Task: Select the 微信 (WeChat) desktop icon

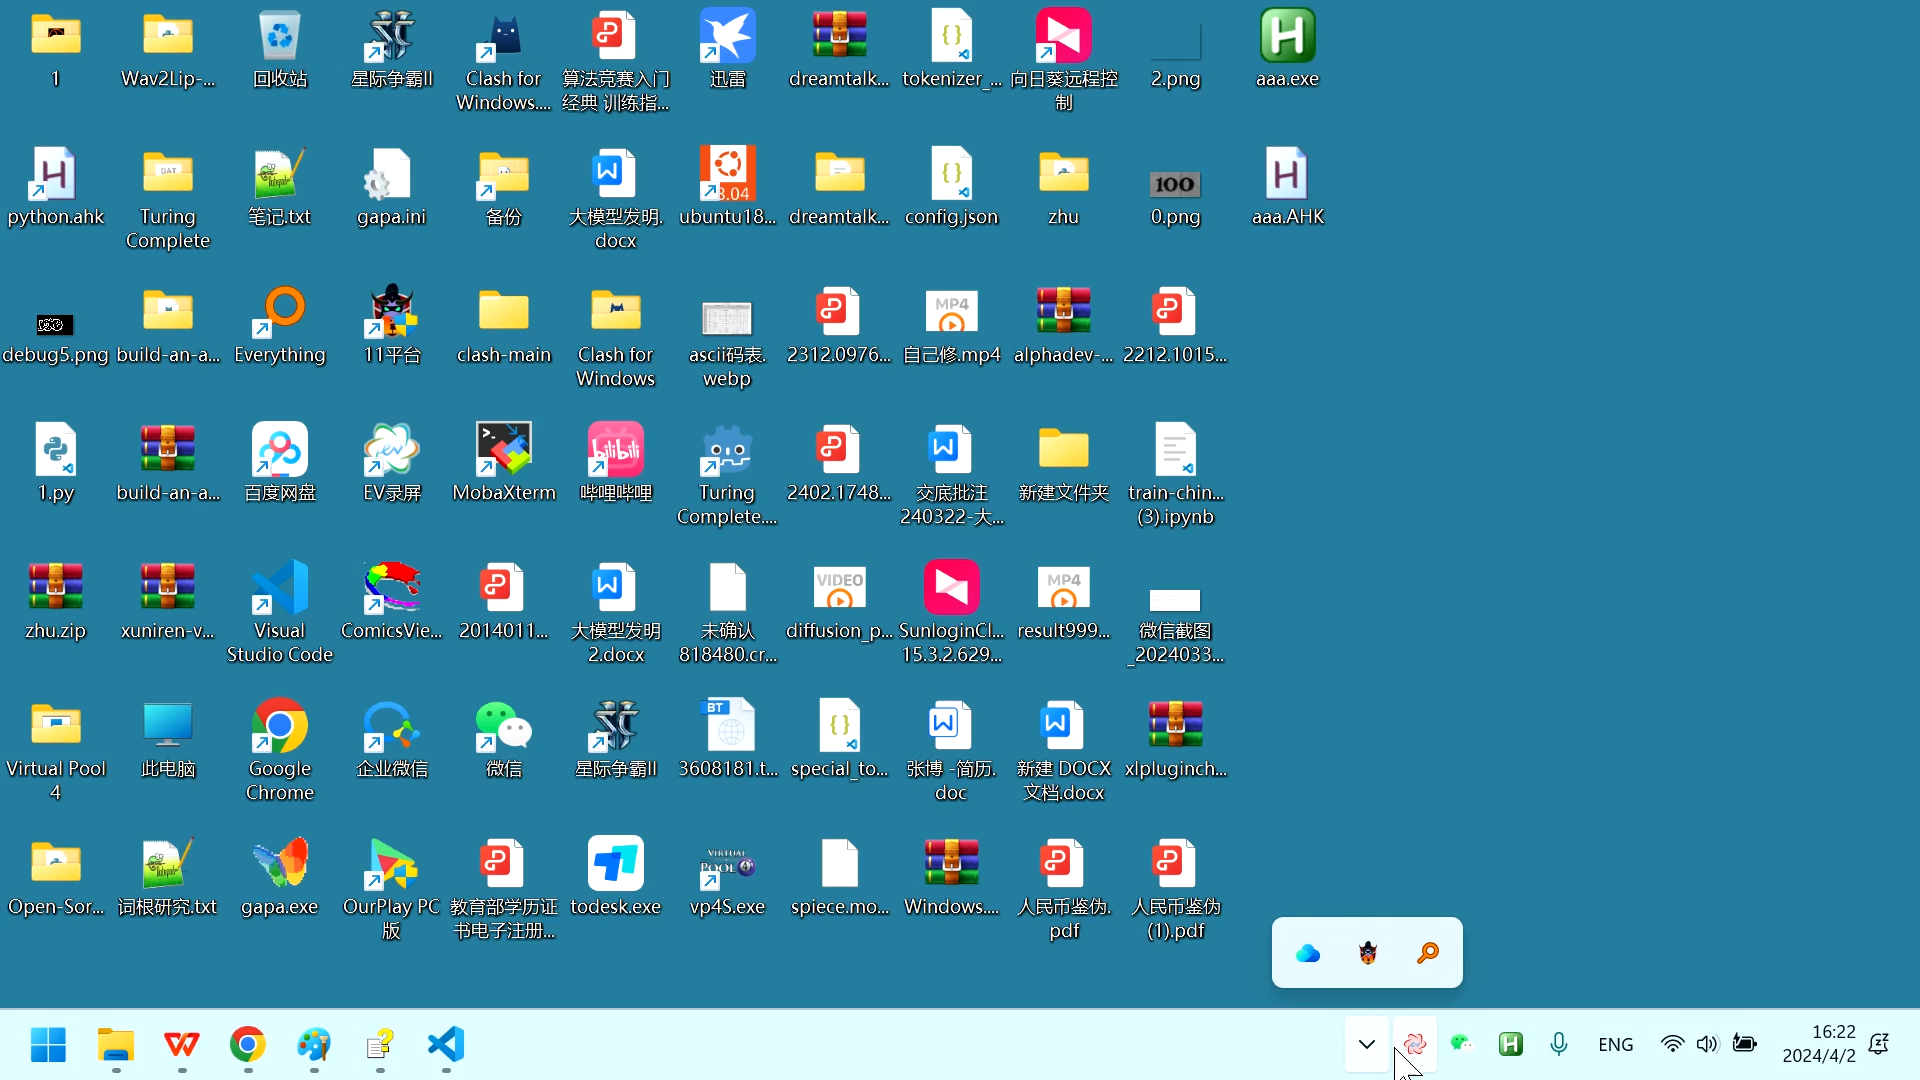Action: click(504, 726)
